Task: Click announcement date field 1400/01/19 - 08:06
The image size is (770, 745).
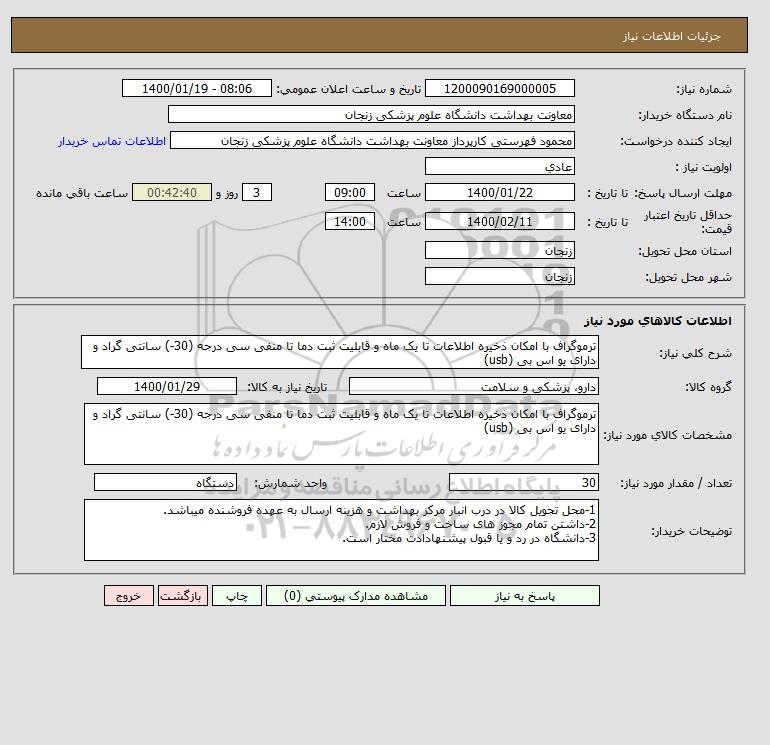Action: [196, 88]
